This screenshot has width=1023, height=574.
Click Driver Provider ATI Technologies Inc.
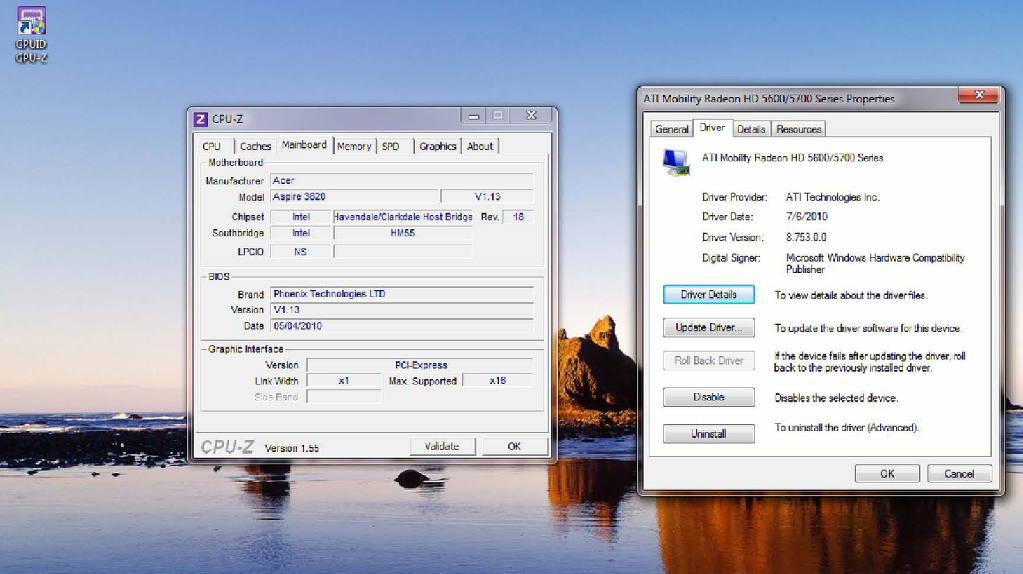point(832,197)
